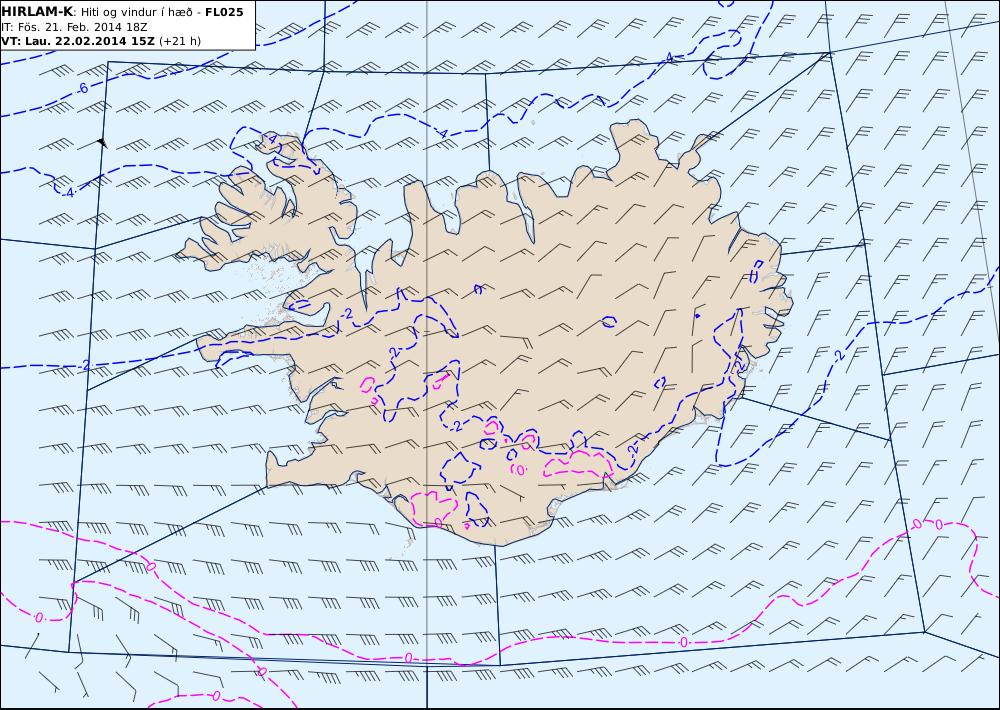Select the FL025 flight level label
The height and width of the screenshot is (710, 1000).
(224, 12)
